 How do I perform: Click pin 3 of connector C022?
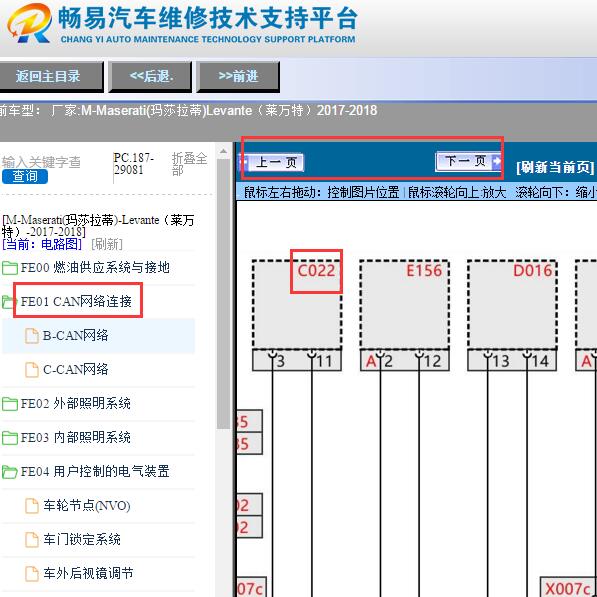(x=280, y=361)
